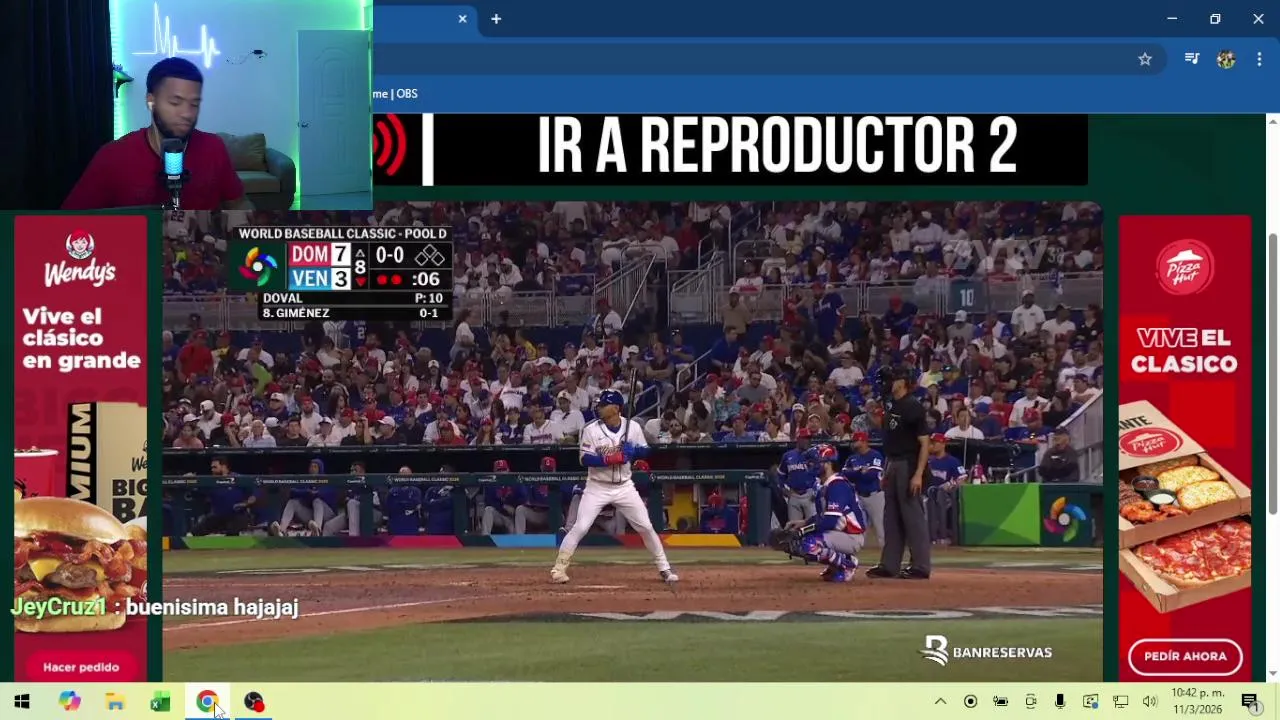Click the World Baseball Classic scoreboard logo
This screenshot has height=720, width=1280.
[x=260, y=266]
